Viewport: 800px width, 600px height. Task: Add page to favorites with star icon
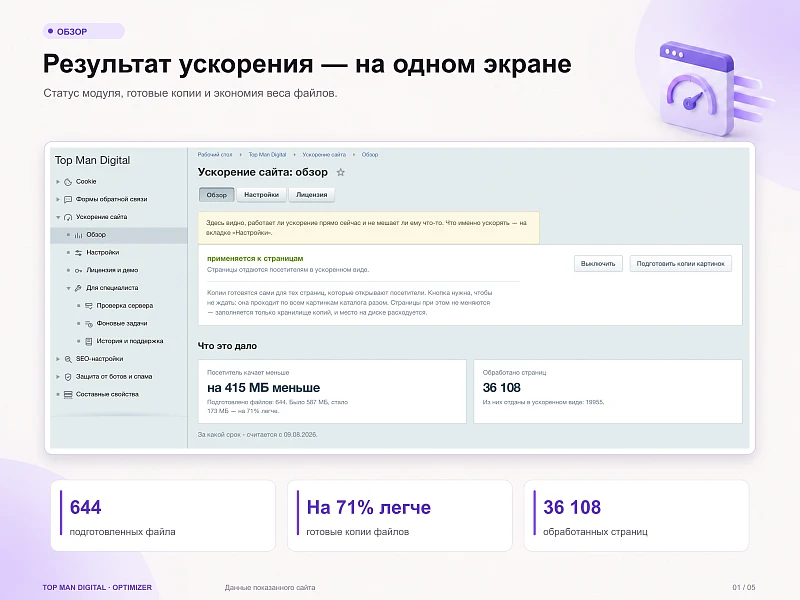[341, 172]
